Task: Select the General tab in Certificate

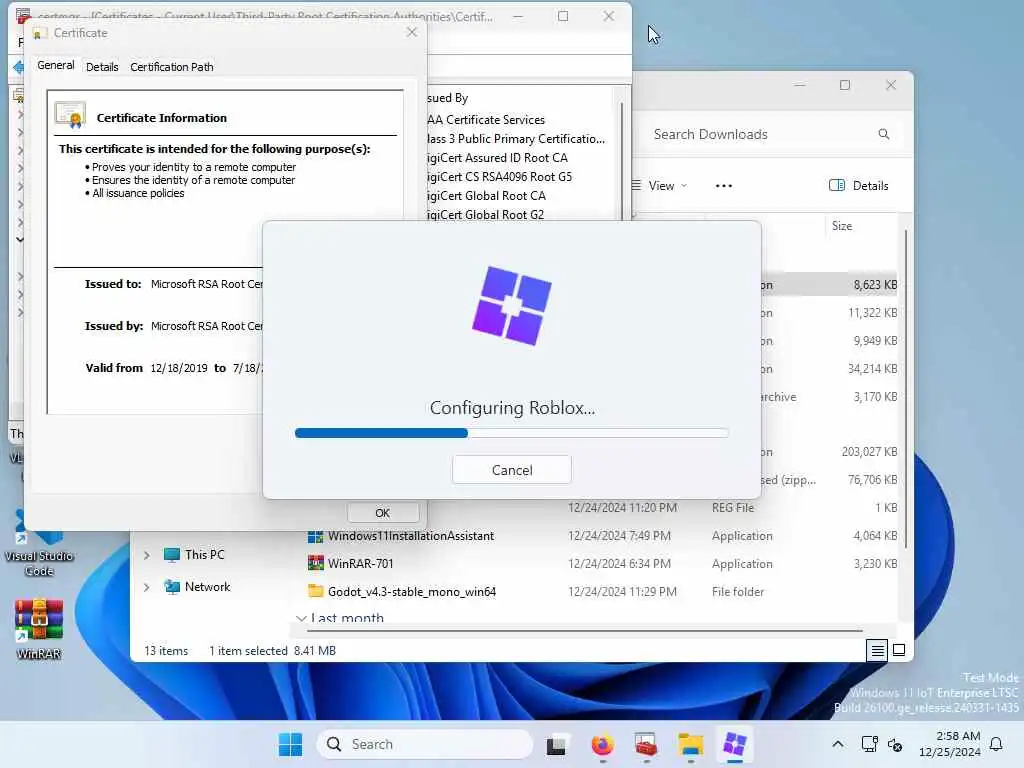Action: click(56, 65)
